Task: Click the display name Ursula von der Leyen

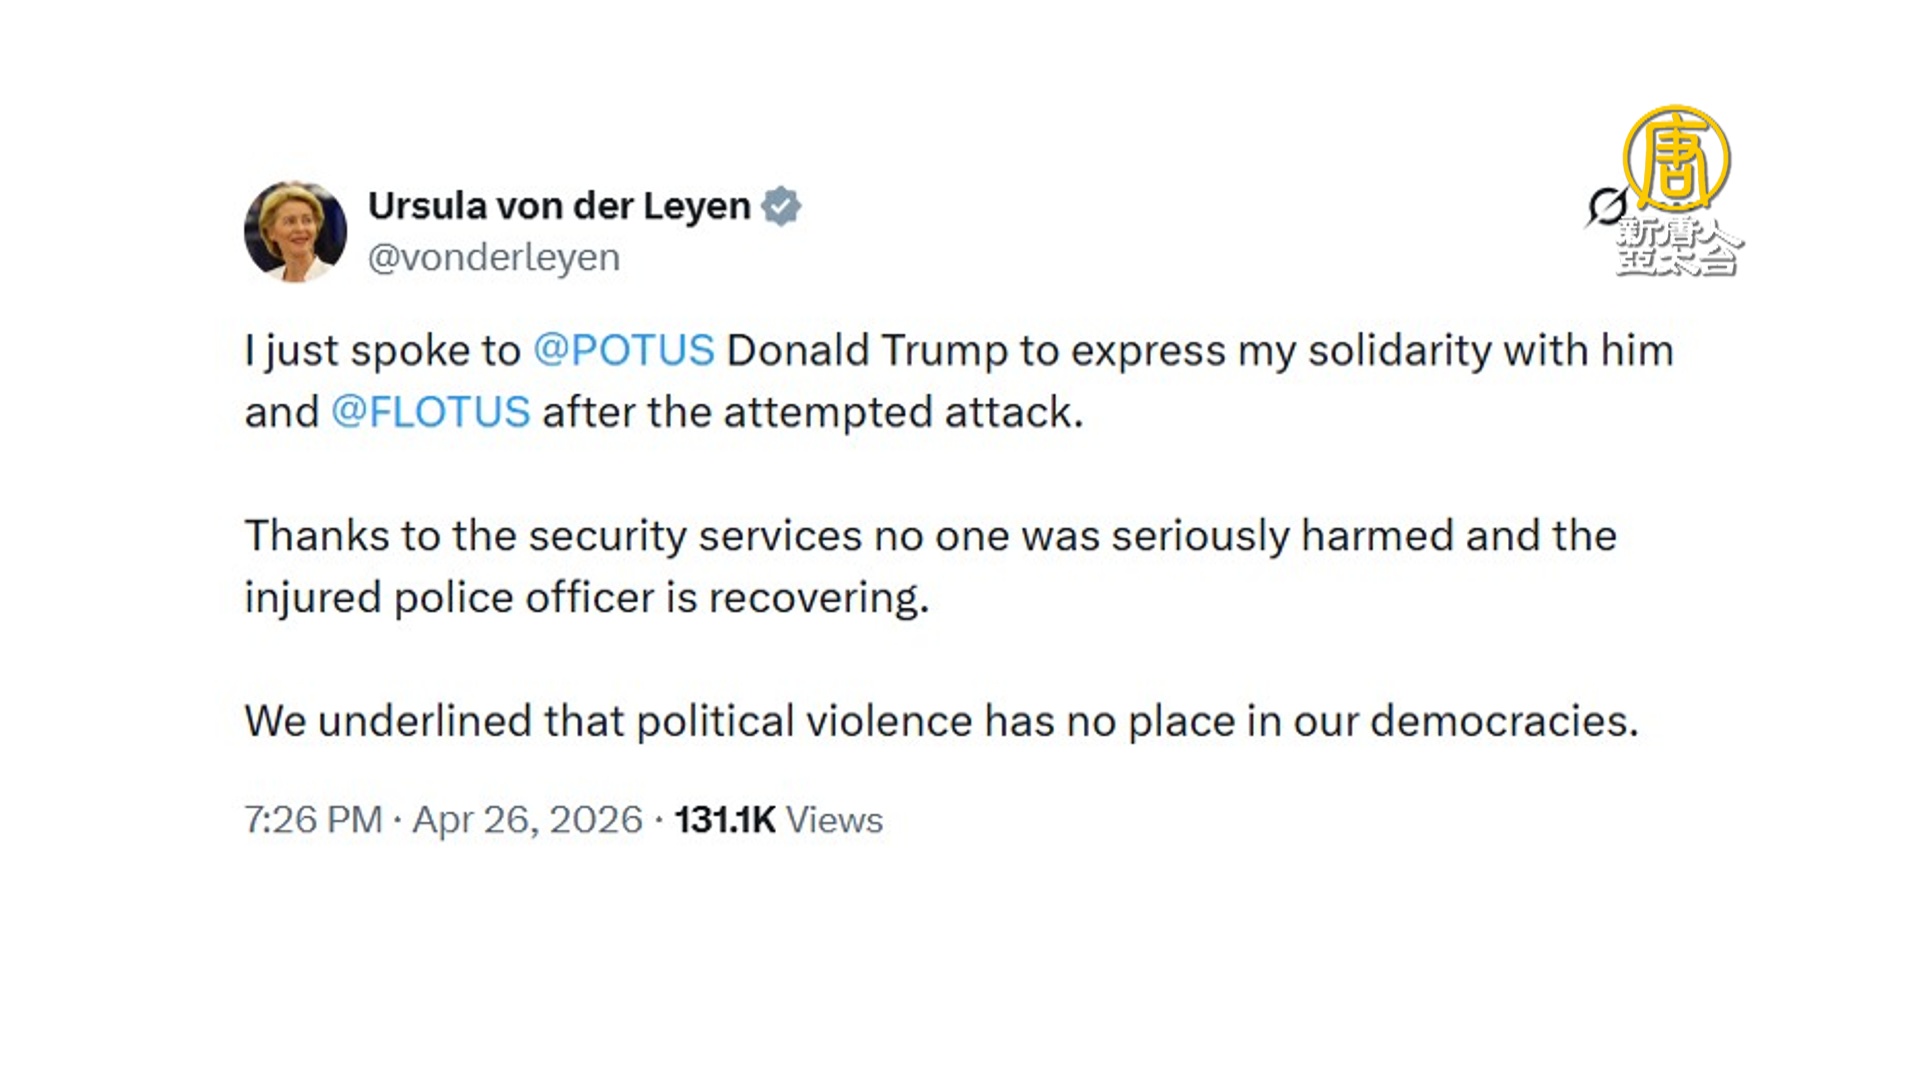Action: point(559,206)
